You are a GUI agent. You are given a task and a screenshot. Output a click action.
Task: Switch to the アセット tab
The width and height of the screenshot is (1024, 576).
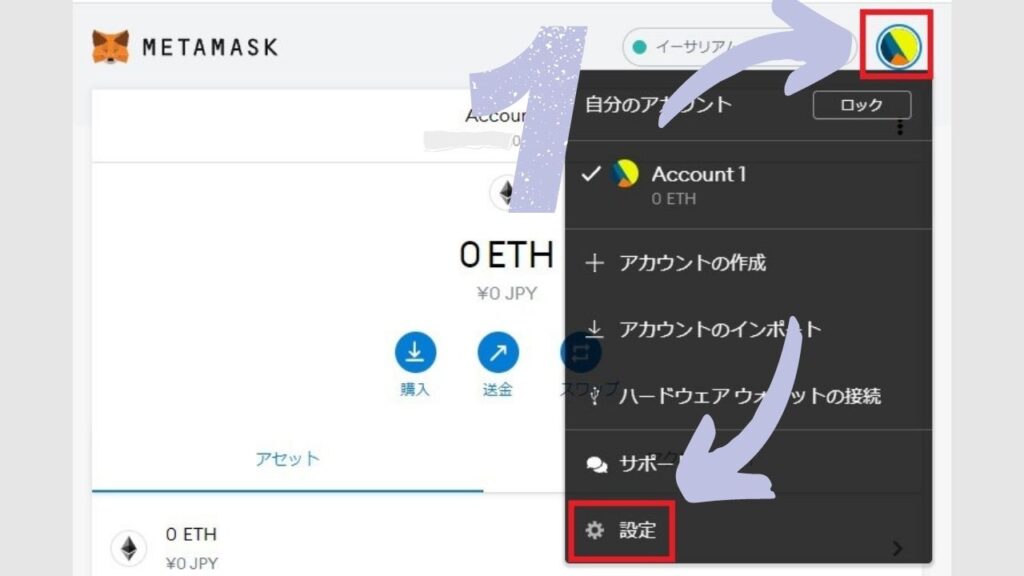(x=287, y=458)
